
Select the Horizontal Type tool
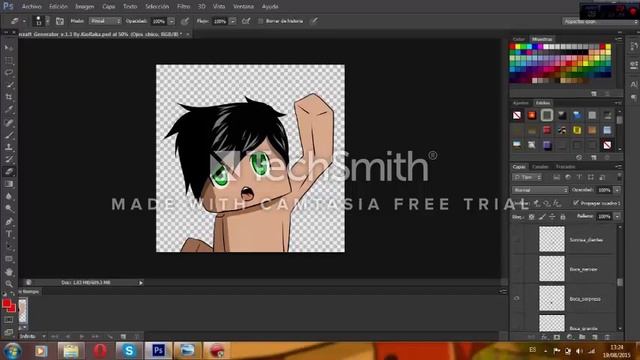click(9, 234)
